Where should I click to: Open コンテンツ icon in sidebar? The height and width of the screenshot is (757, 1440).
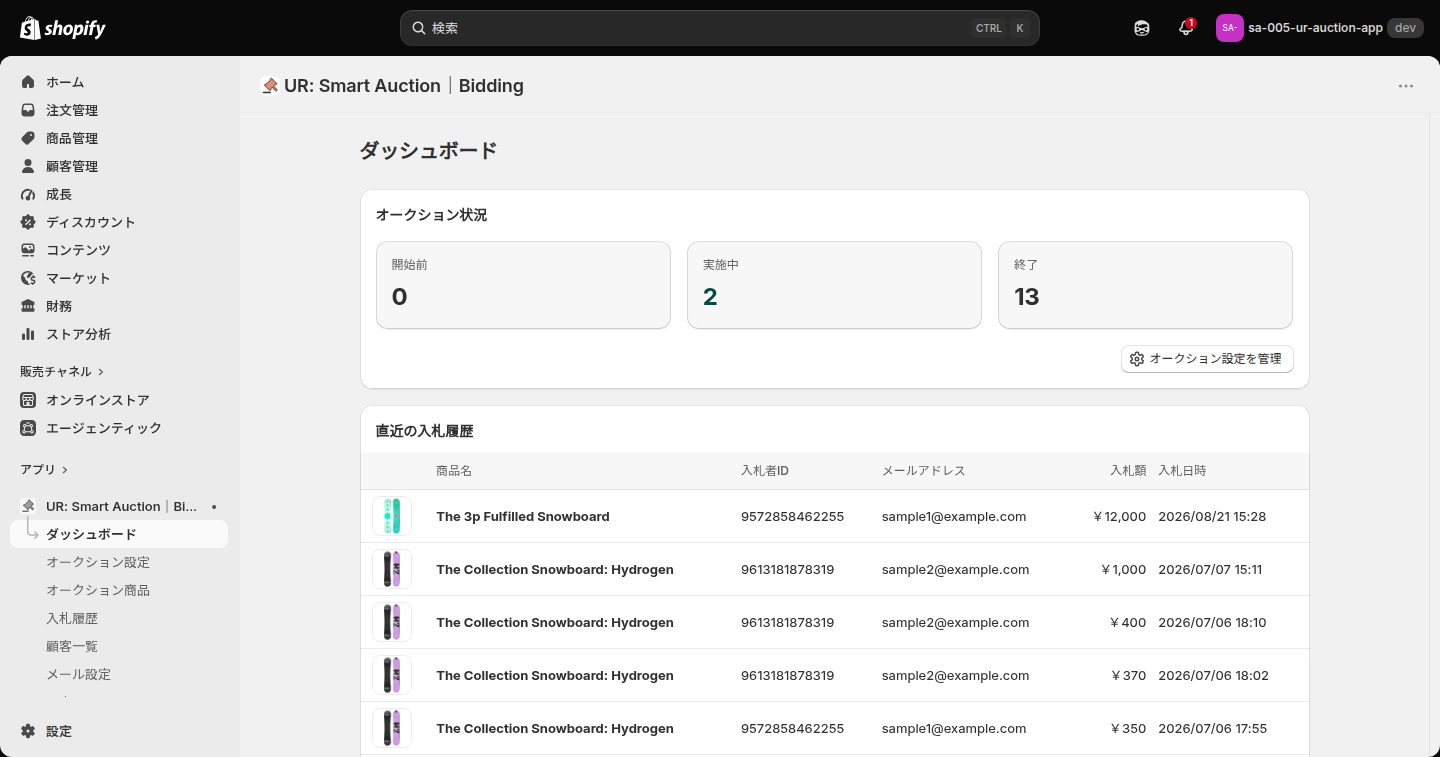(x=28, y=250)
